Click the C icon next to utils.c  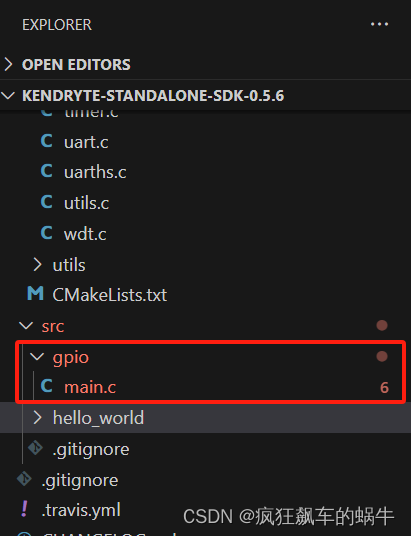tap(47, 202)
